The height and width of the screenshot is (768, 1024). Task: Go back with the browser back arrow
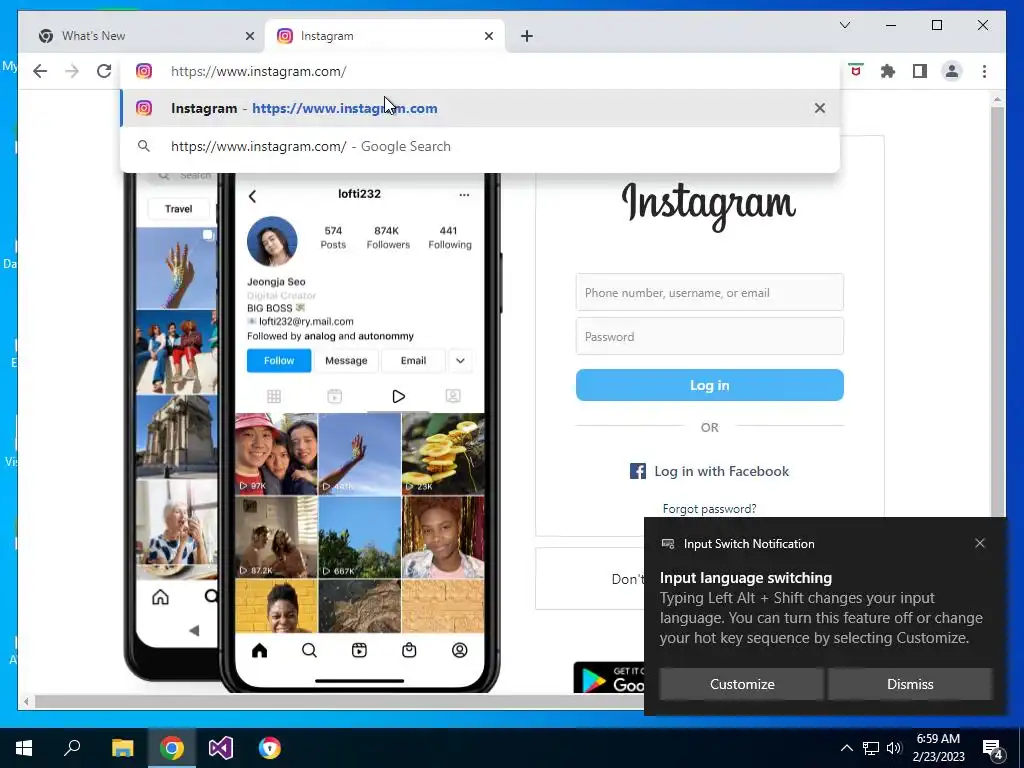40,71
